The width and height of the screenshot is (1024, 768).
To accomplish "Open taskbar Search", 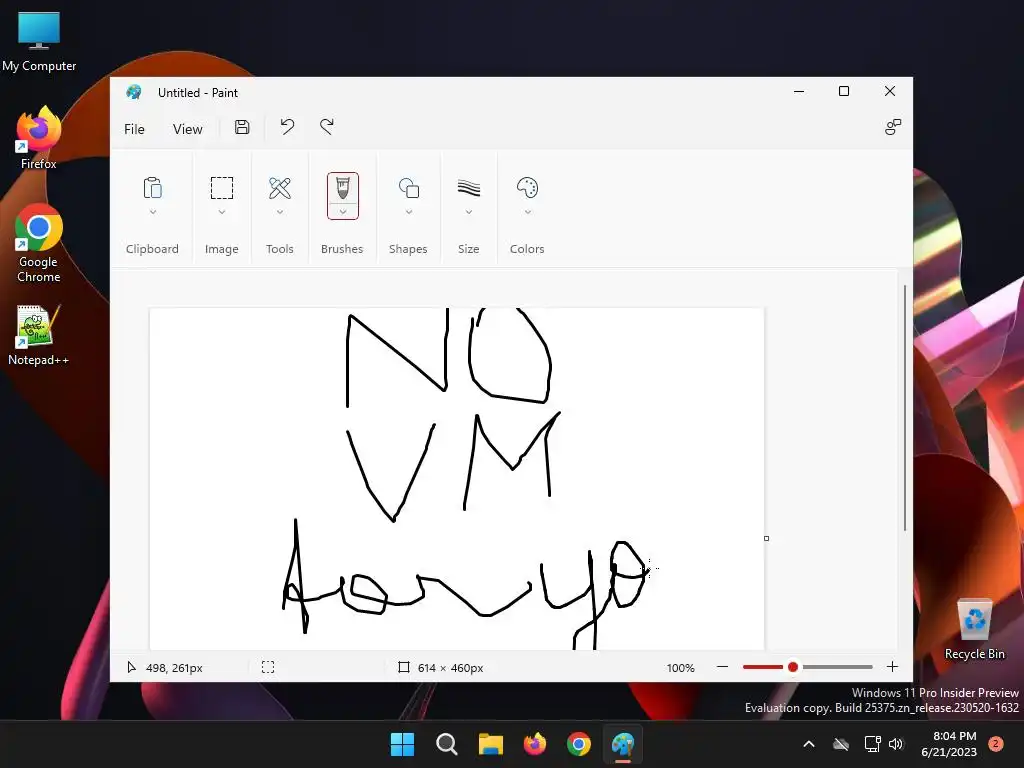I will (x=447, y=744).
